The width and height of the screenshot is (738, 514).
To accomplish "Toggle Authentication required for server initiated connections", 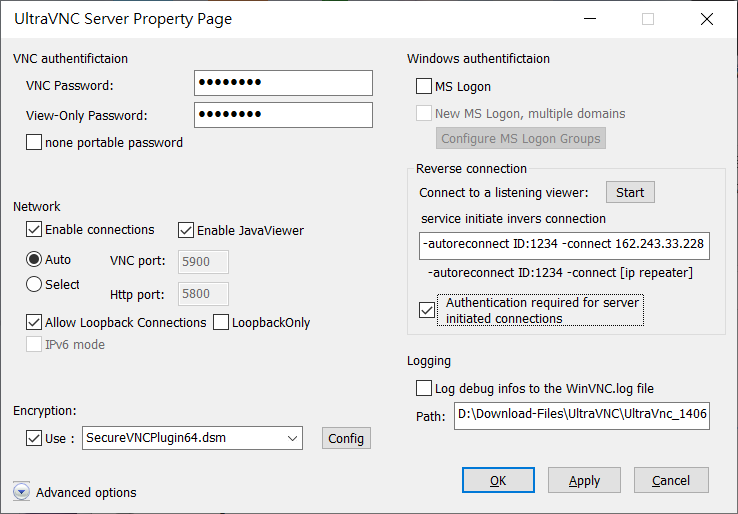I will (427, 310).
